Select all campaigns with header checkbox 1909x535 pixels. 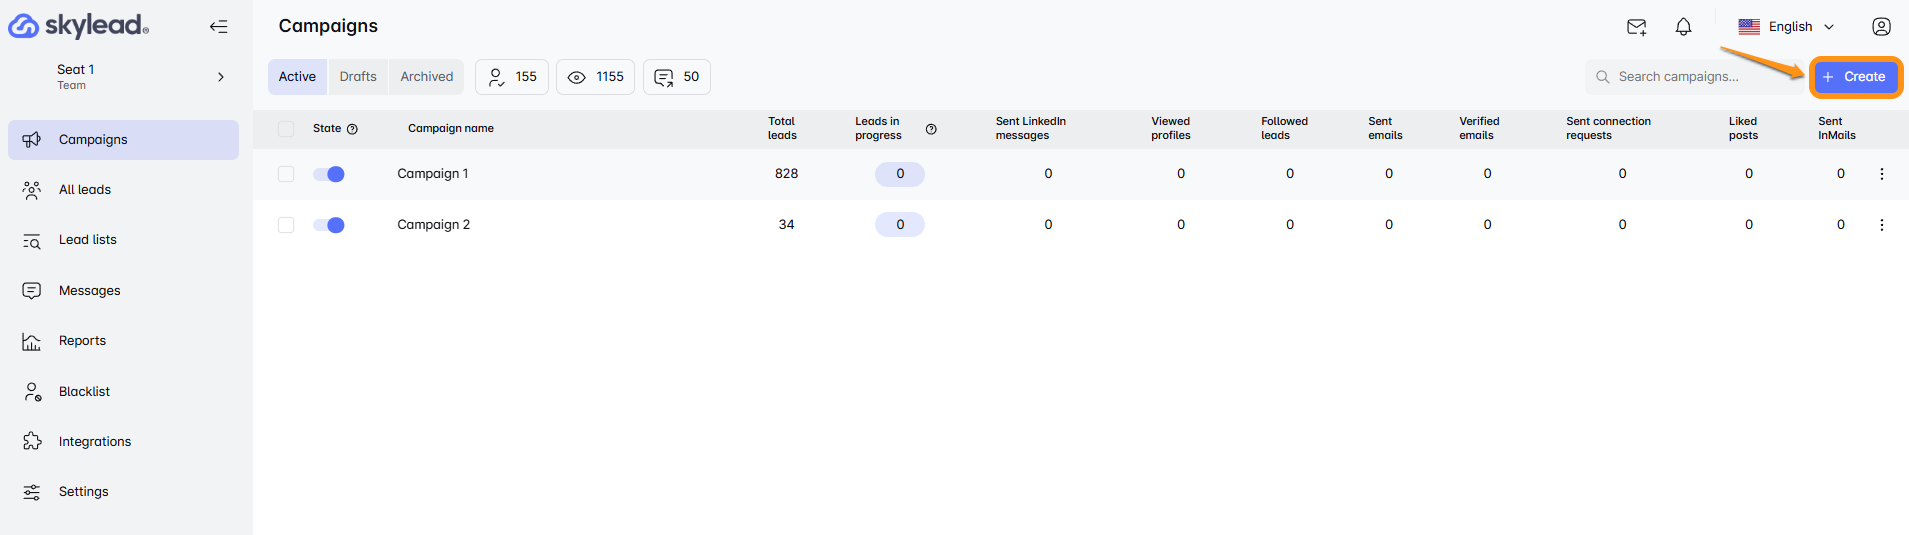[286, 129]
